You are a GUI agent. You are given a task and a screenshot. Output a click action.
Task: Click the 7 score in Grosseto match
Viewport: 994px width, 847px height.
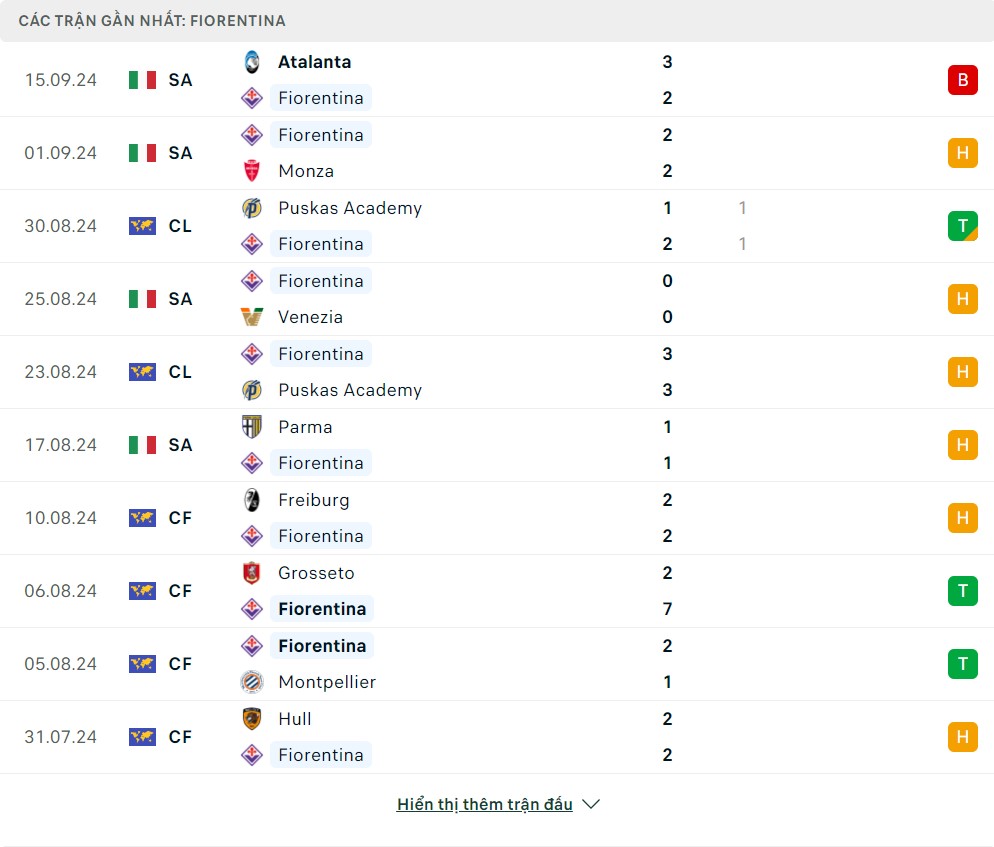[x=667, y=609]
